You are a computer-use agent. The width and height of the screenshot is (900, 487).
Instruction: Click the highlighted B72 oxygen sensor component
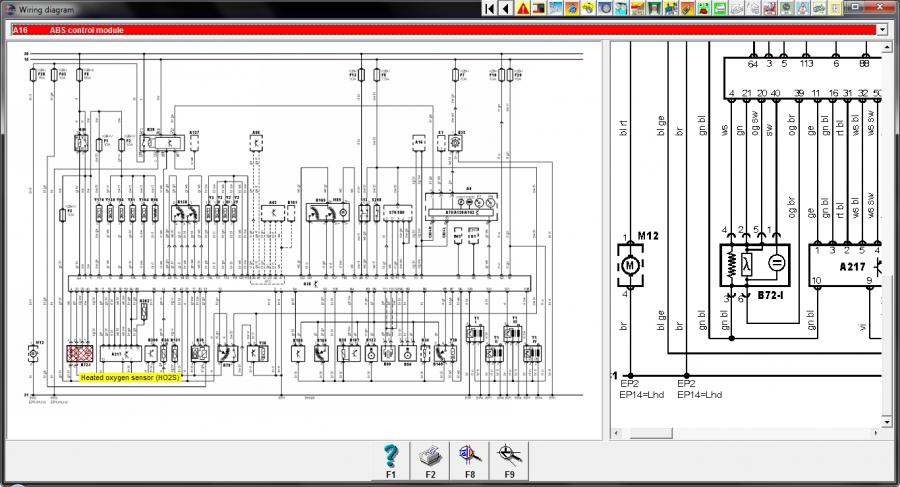[x=79, y=353]
